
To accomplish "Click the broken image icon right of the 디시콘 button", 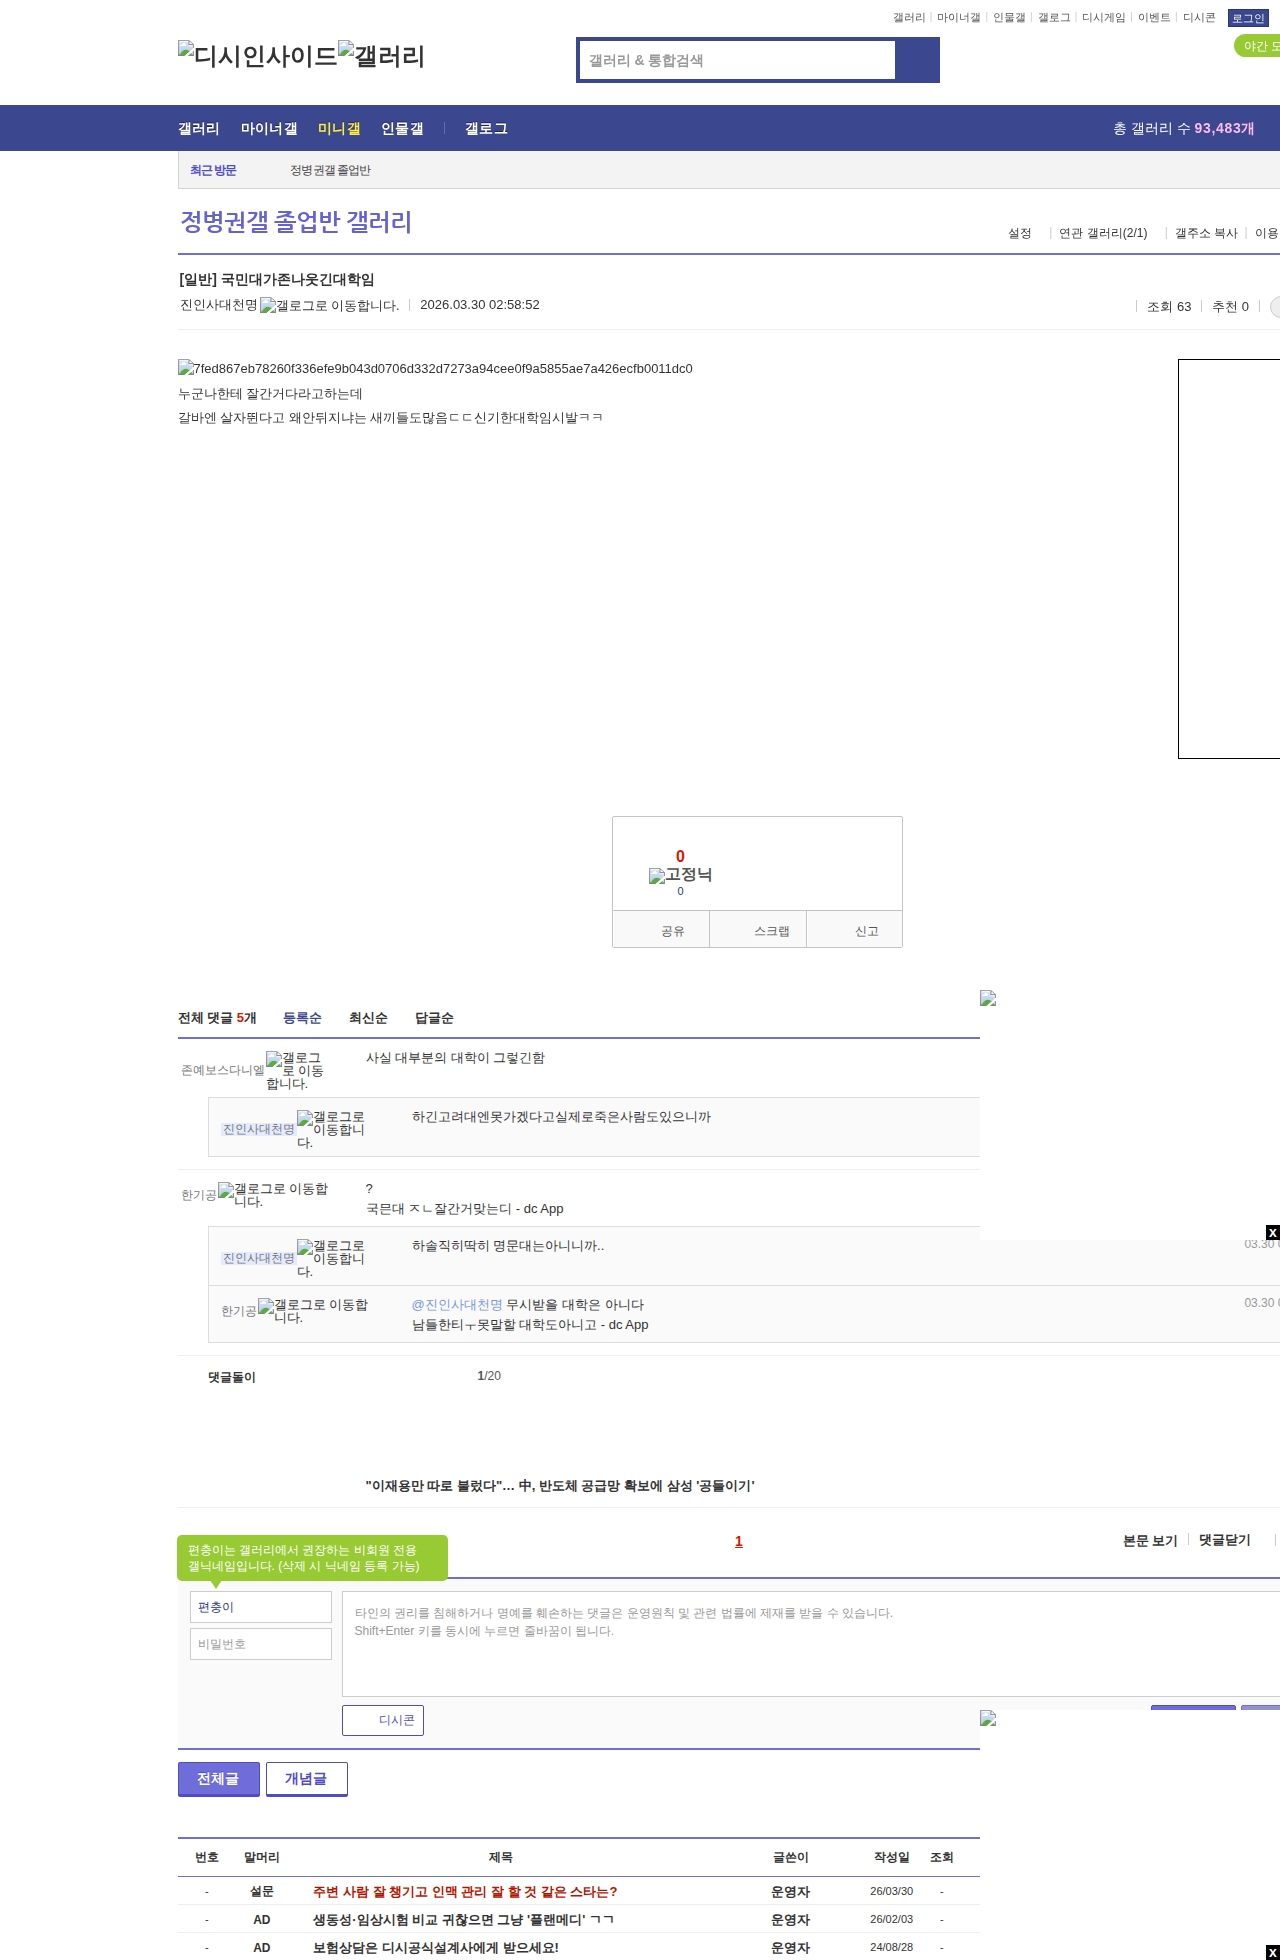I will pos(988,1718).
